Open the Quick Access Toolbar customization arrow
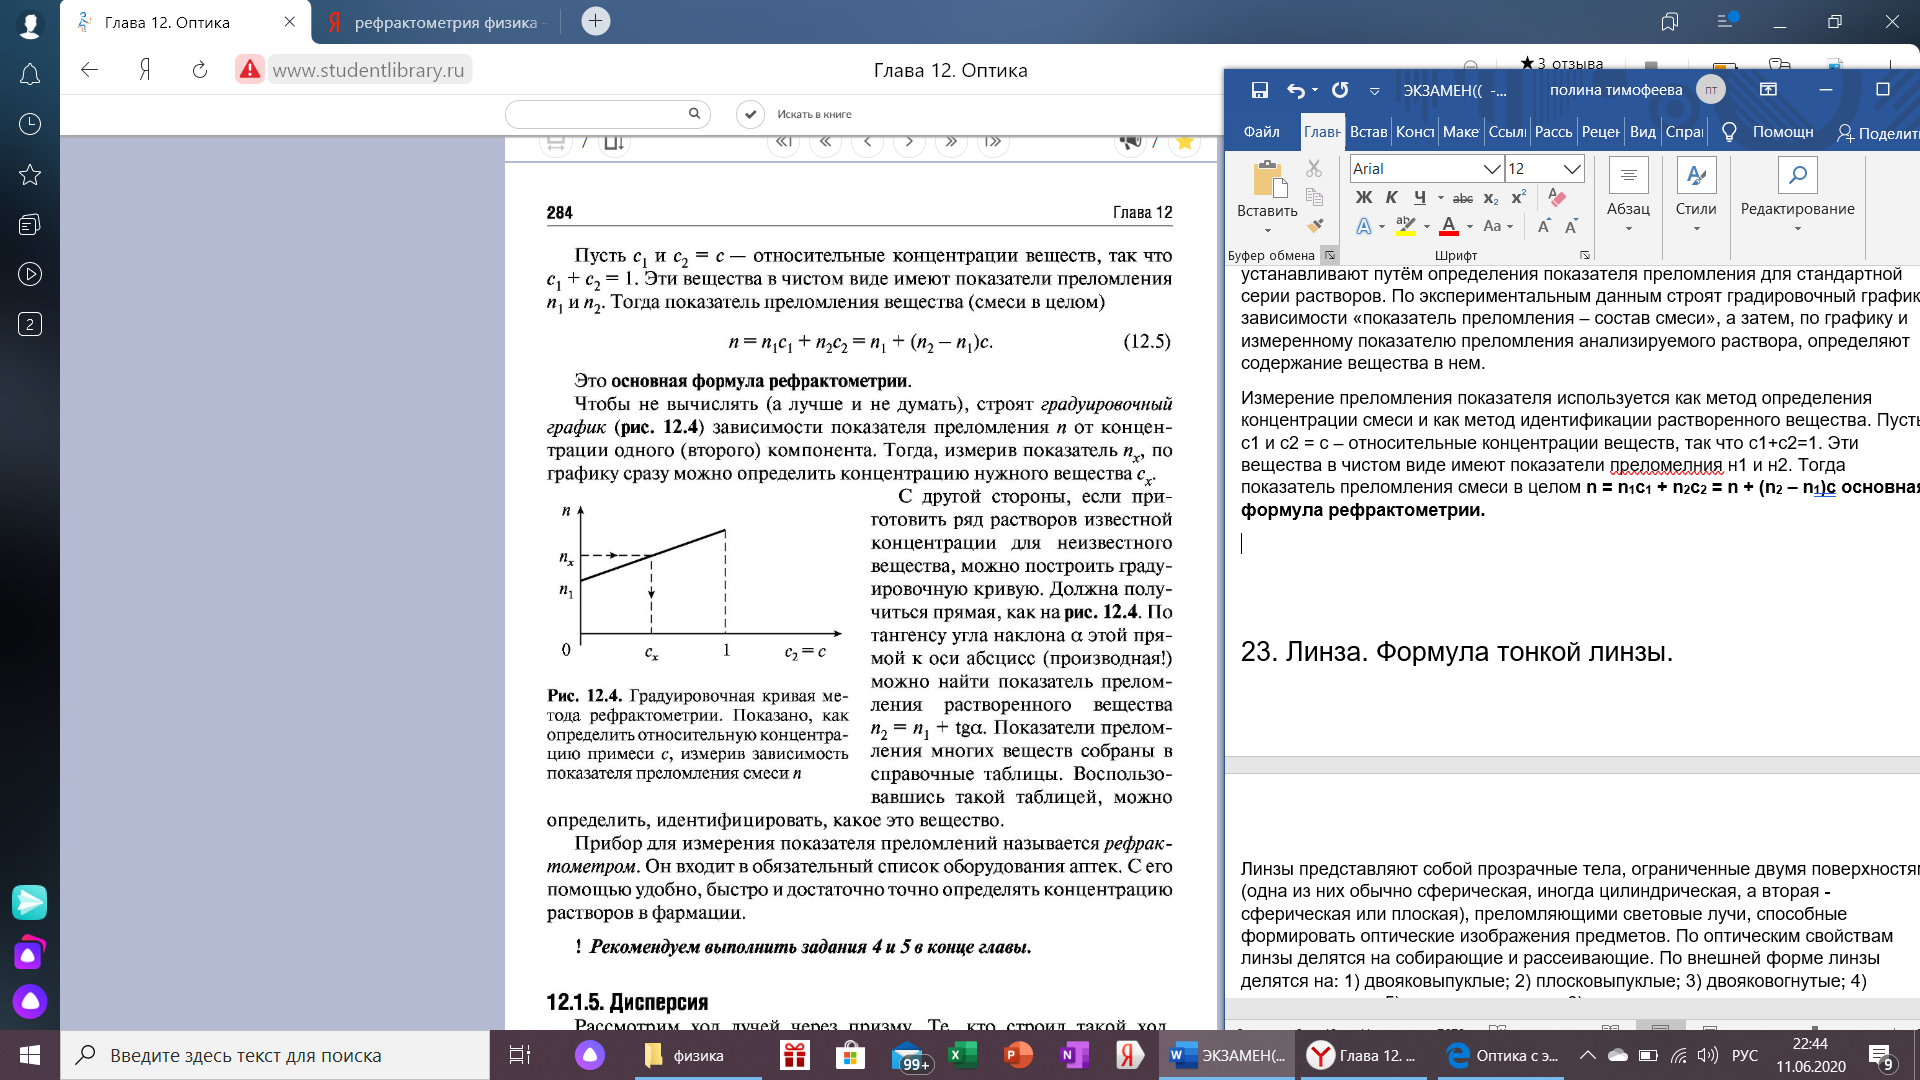The width and height of the screenshot is (1920, 1080). [x=1375, y=91]
